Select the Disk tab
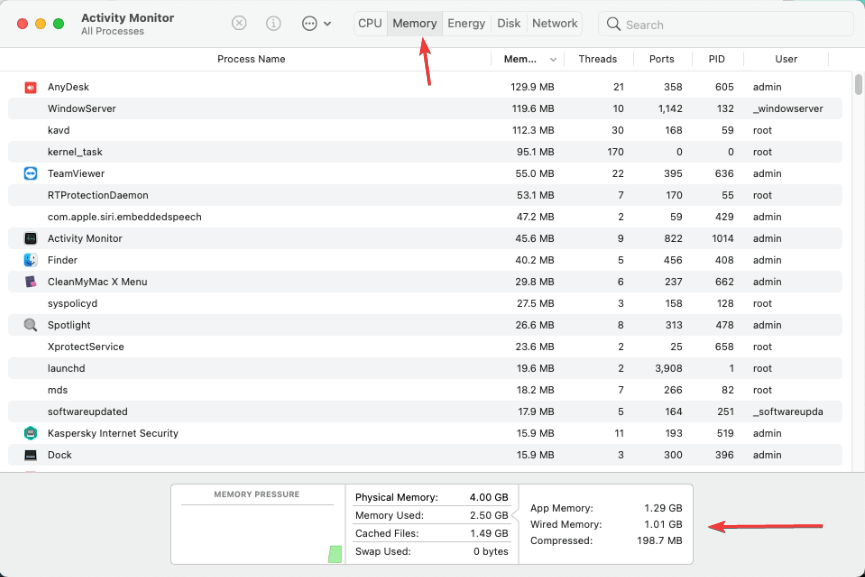865x577 pixels. click(509, 23)
